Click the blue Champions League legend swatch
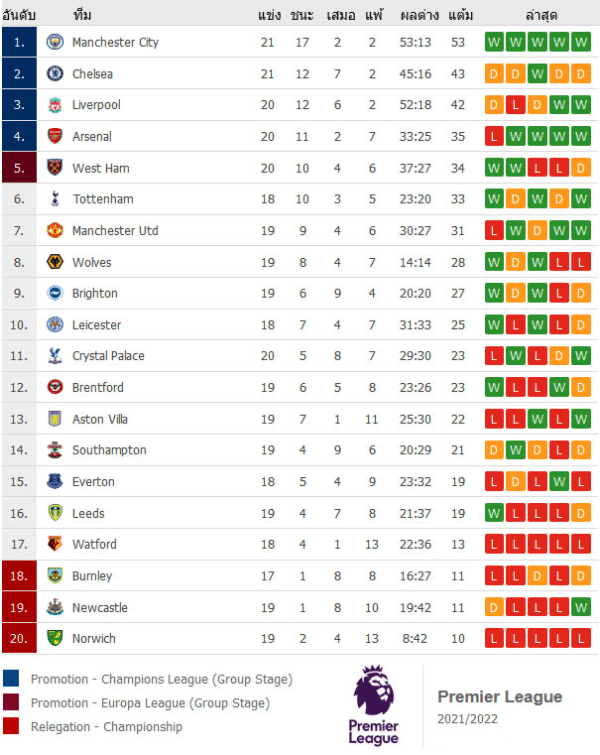 point(12,679)
